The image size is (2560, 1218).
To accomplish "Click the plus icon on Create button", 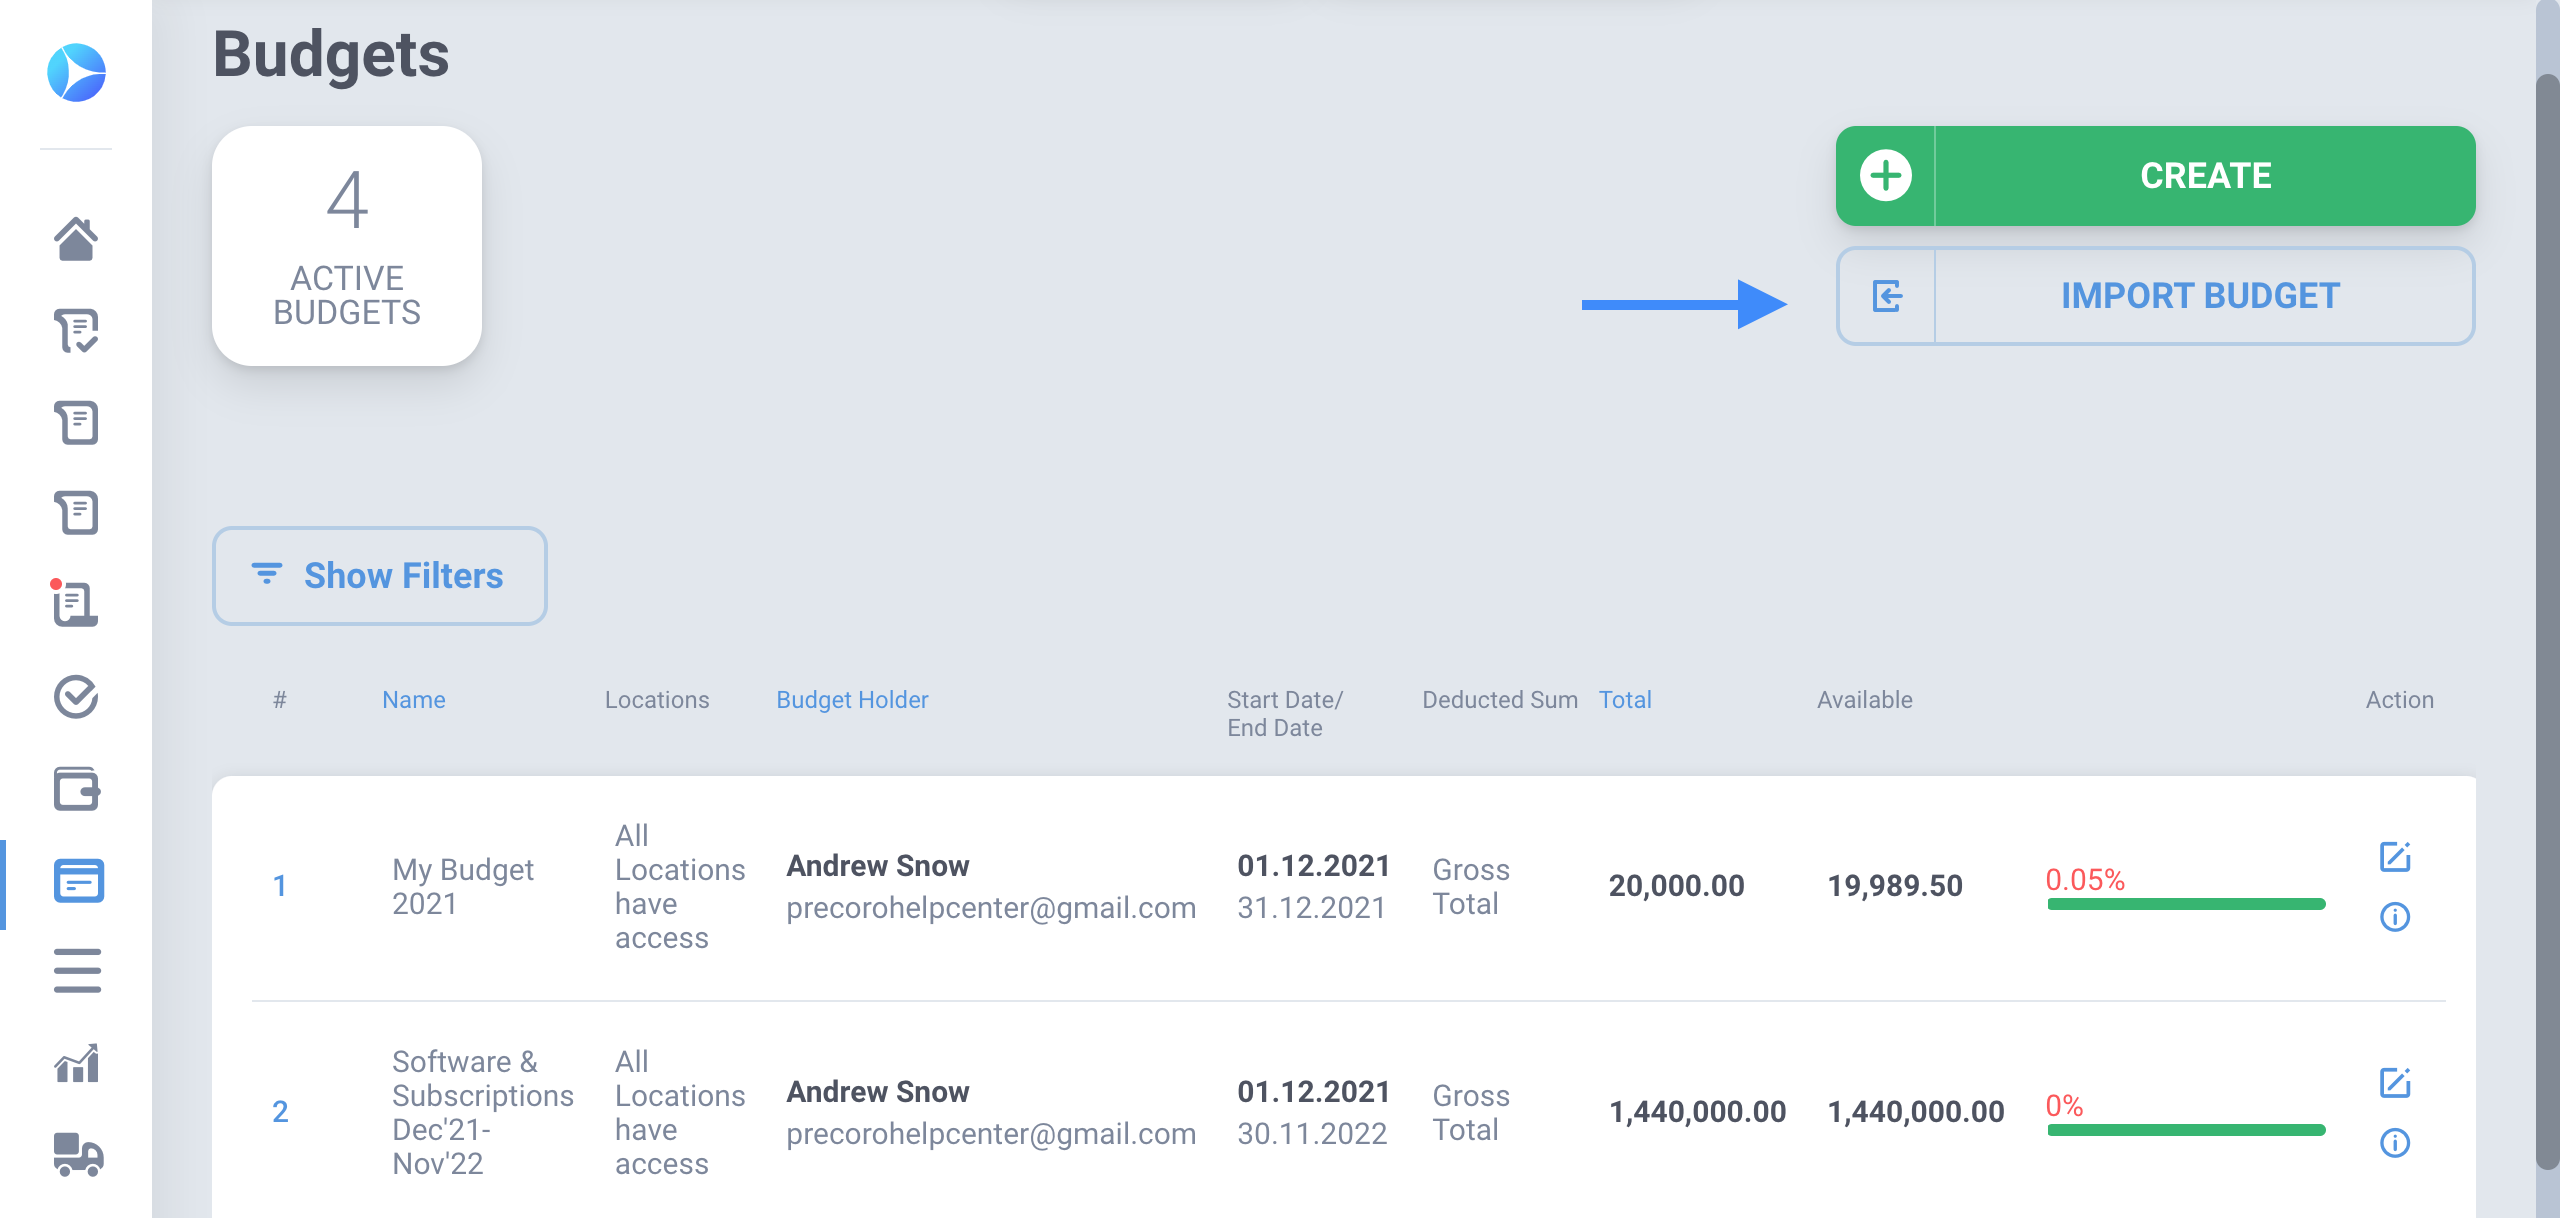I will pyautogui.click(x=1886, y=176).
